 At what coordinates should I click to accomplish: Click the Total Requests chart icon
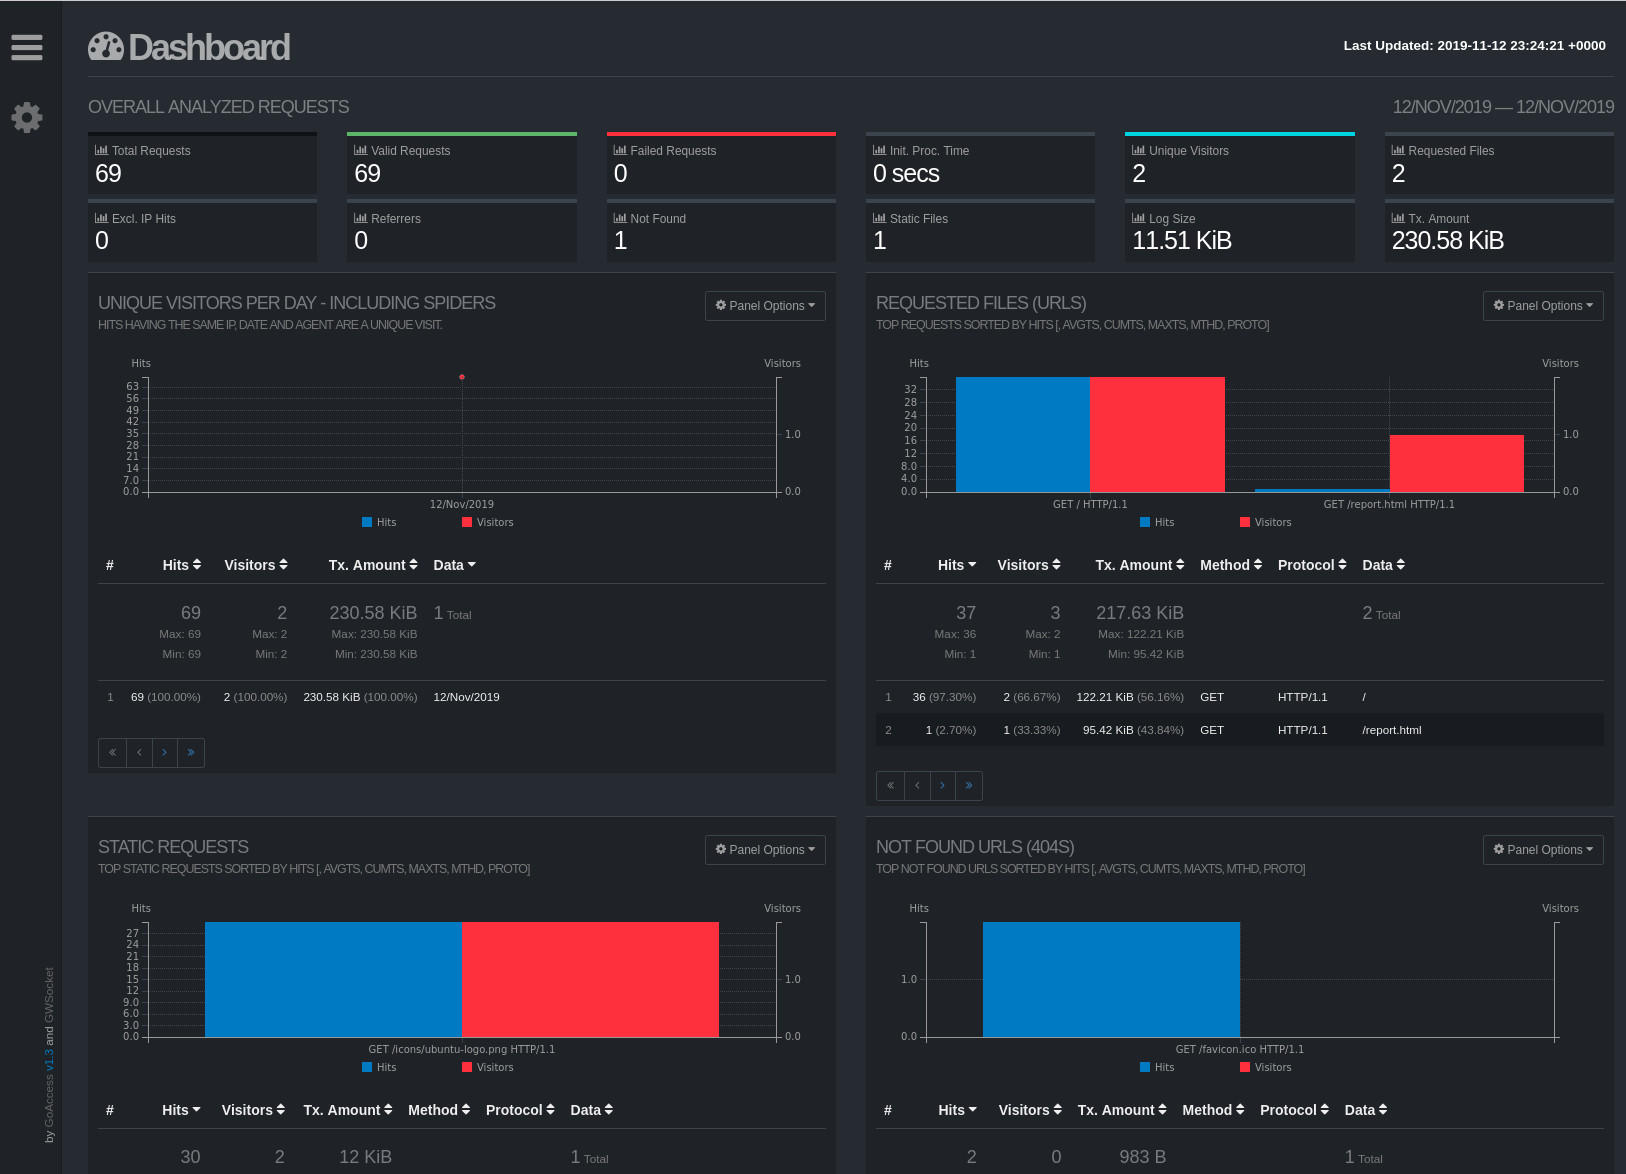(101, 150)
